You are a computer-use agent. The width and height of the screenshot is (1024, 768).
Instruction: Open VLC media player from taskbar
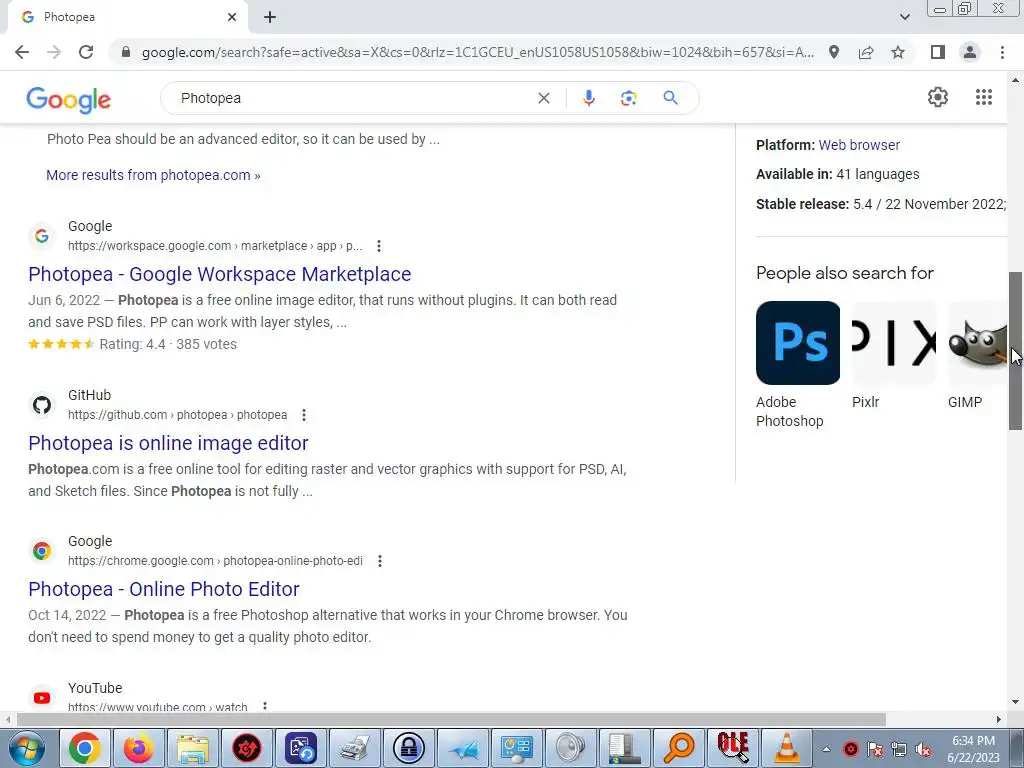[787, 748]
